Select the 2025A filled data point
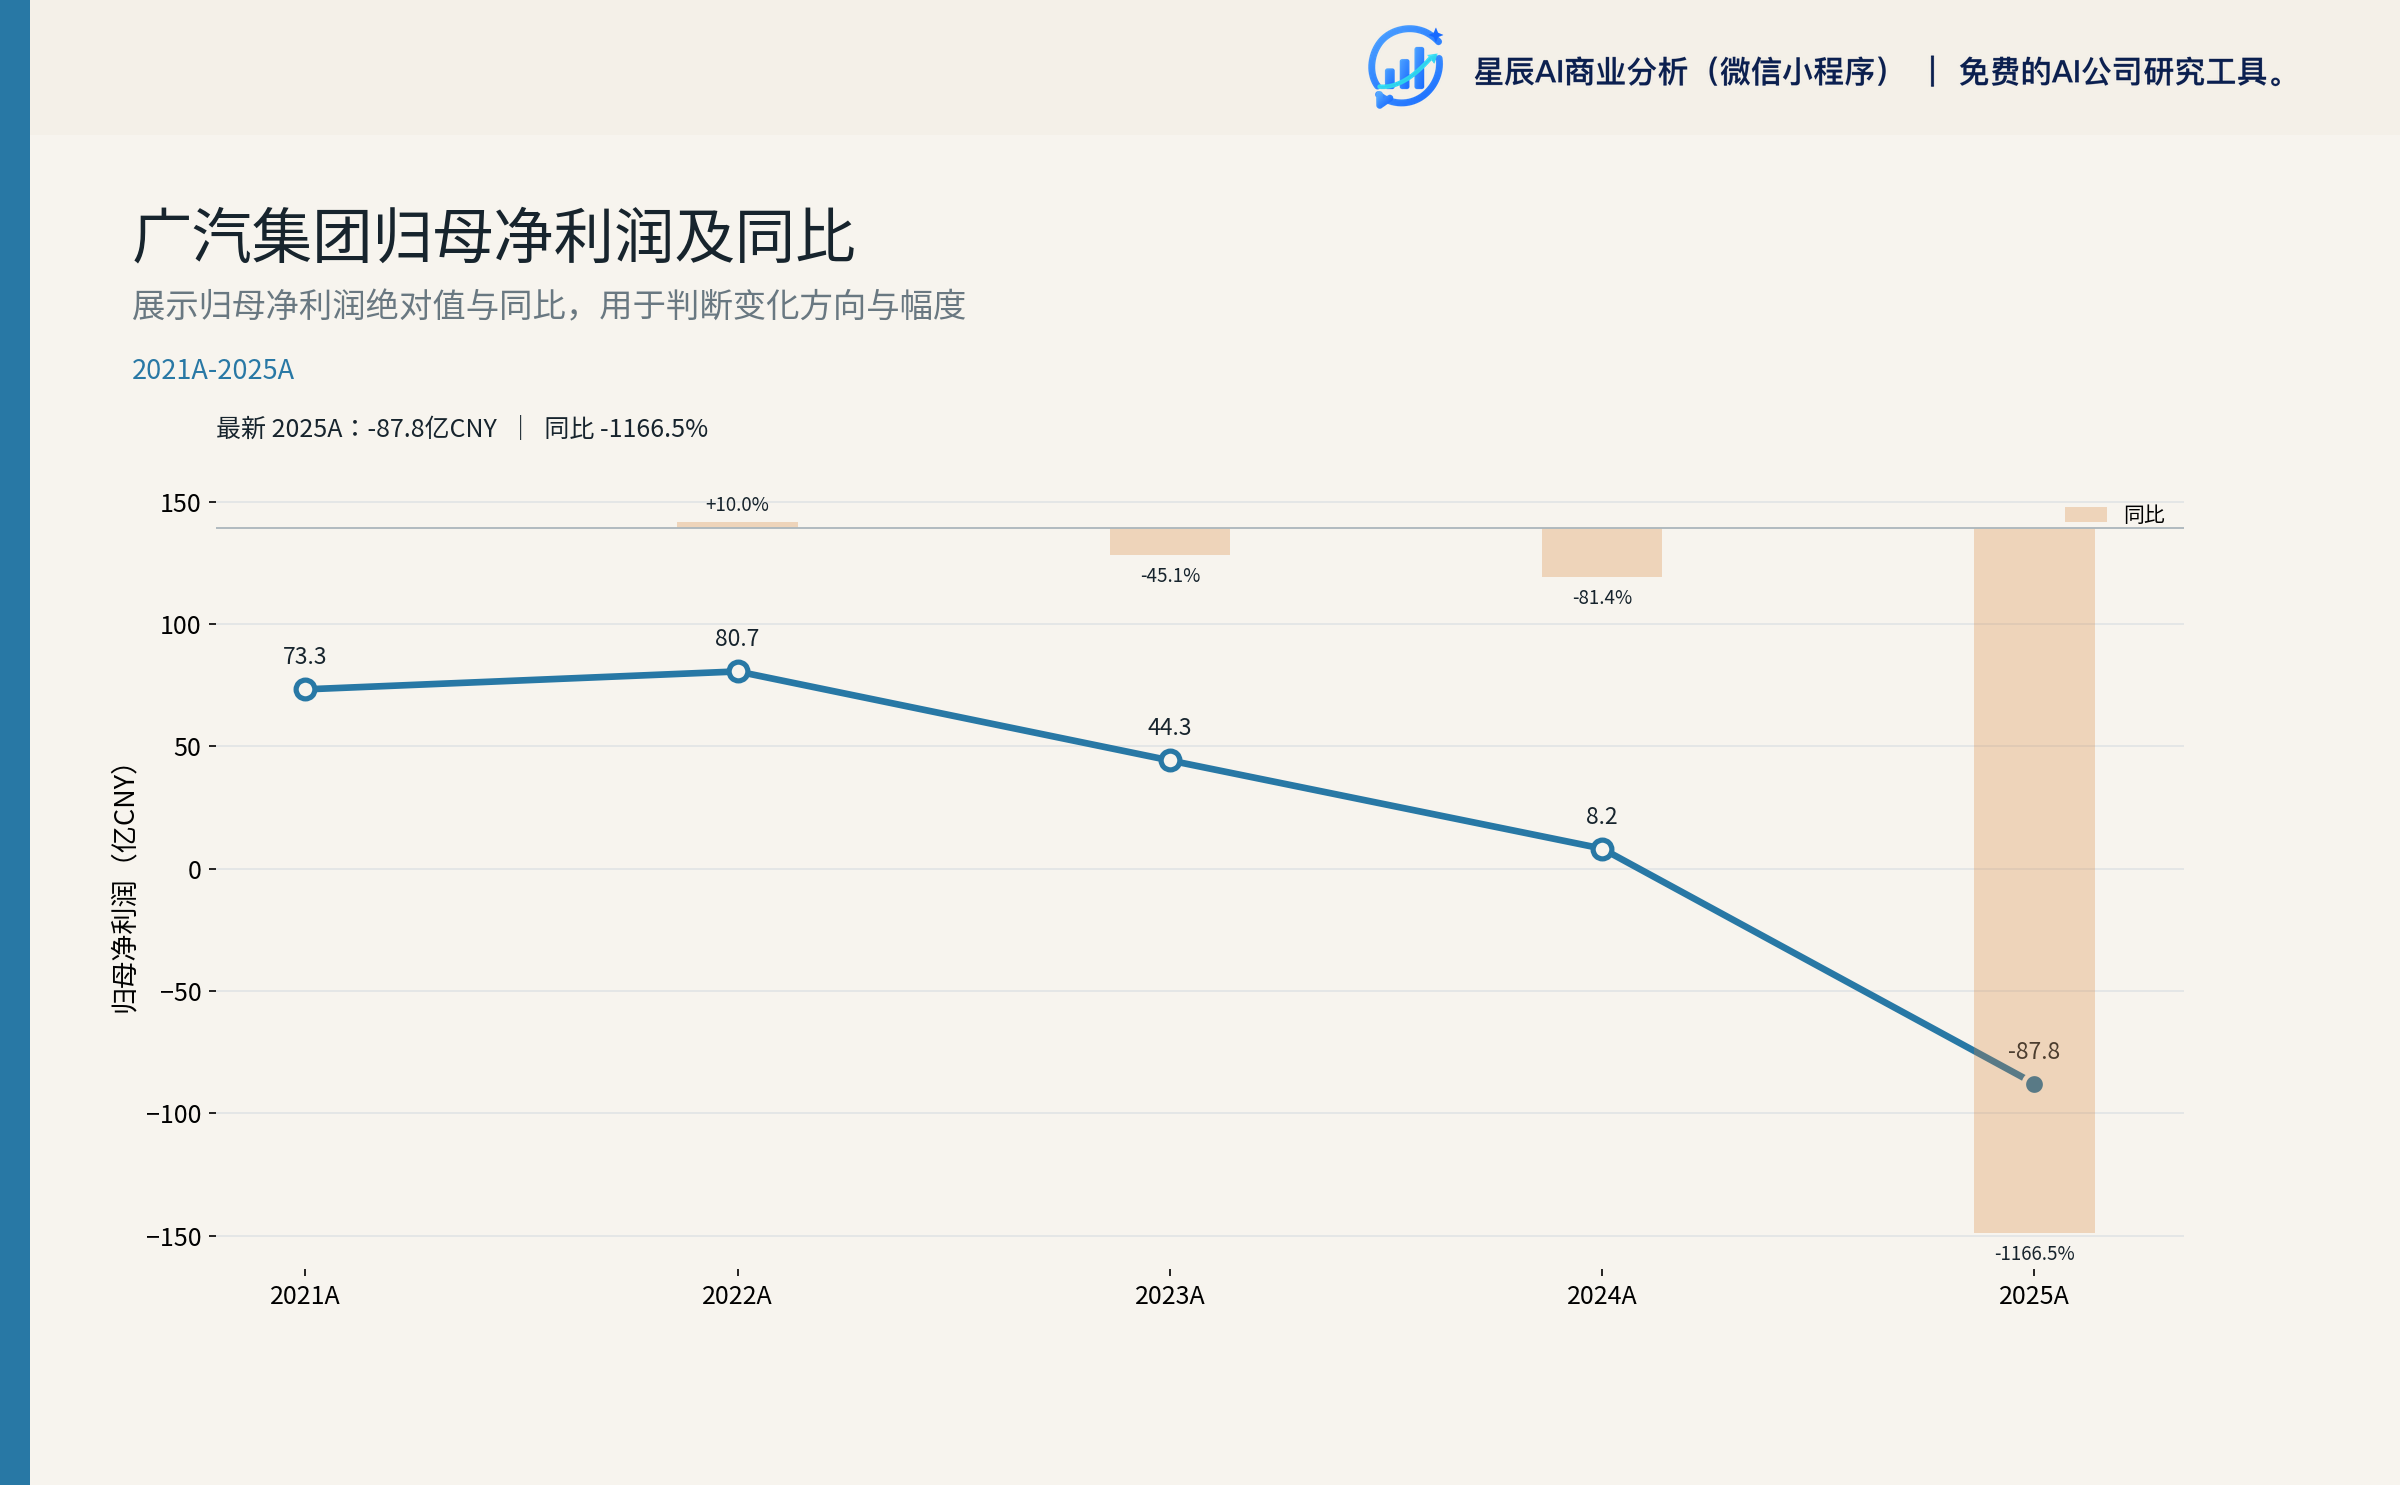2400x1485 pixels. 2034,1084
